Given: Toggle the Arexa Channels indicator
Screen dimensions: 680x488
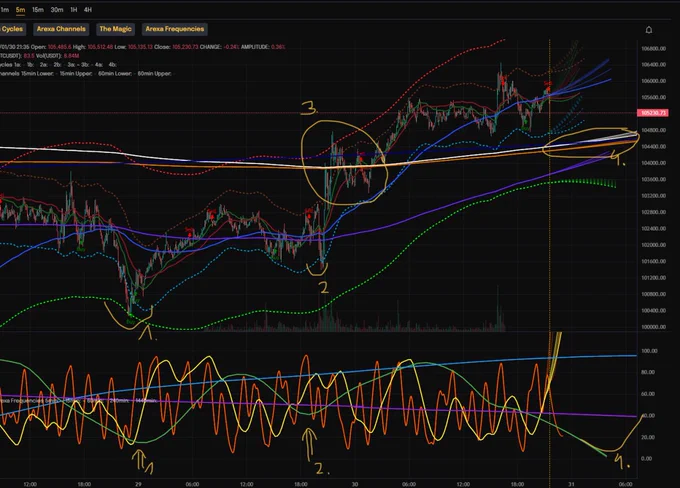Looking at the screenshot, I should [61, 29].
